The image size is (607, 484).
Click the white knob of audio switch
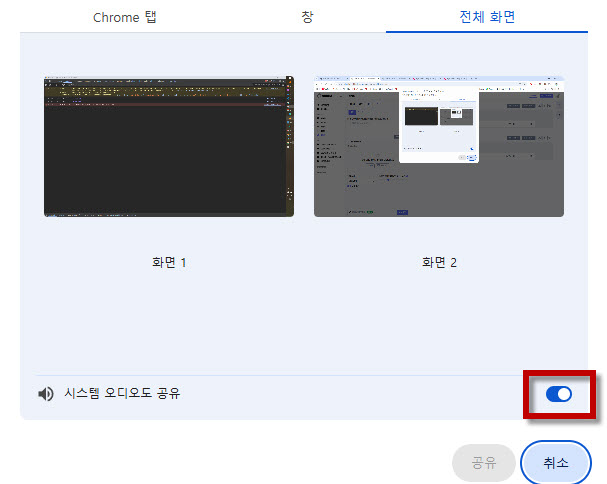coord(564,394)
